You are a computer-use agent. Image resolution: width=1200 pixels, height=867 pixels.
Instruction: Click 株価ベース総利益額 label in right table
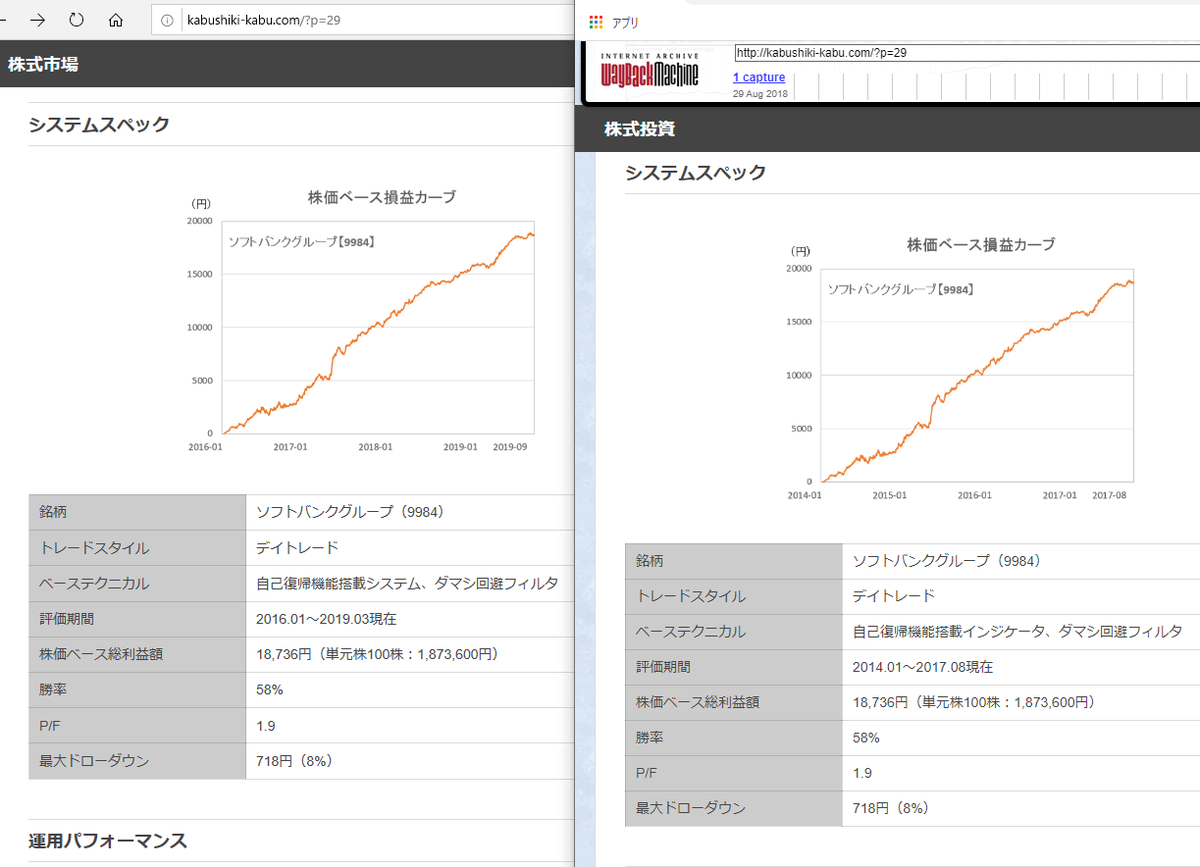click(698, 703)
